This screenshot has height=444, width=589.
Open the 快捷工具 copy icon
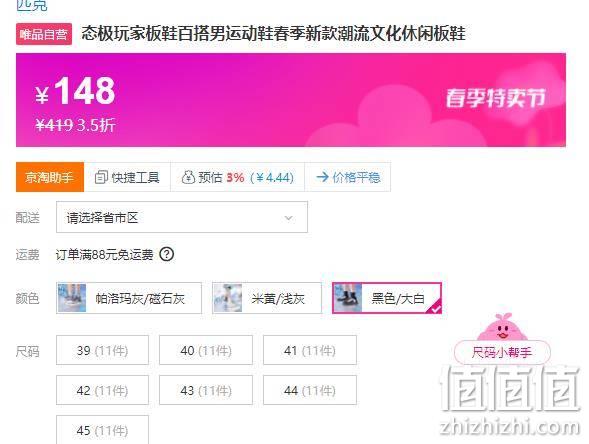[101, 177]
